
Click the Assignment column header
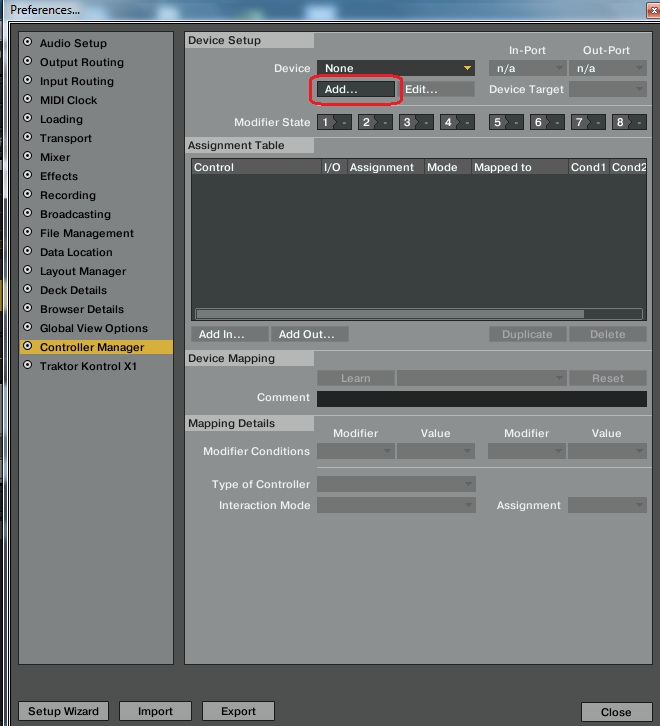pyautogui.click(x=386, y=167)
